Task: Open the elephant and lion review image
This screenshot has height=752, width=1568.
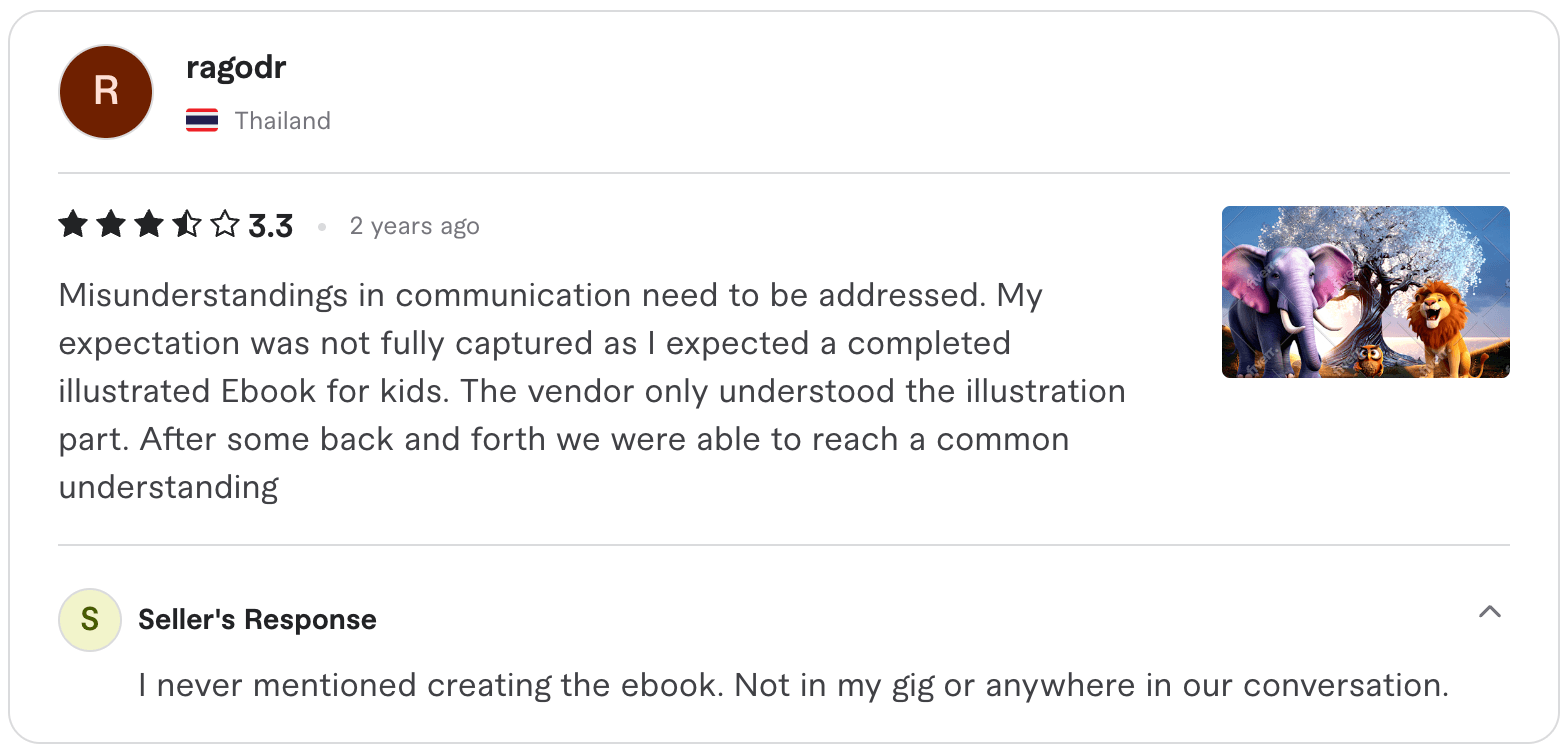Action: click(x=1365, y=291)
